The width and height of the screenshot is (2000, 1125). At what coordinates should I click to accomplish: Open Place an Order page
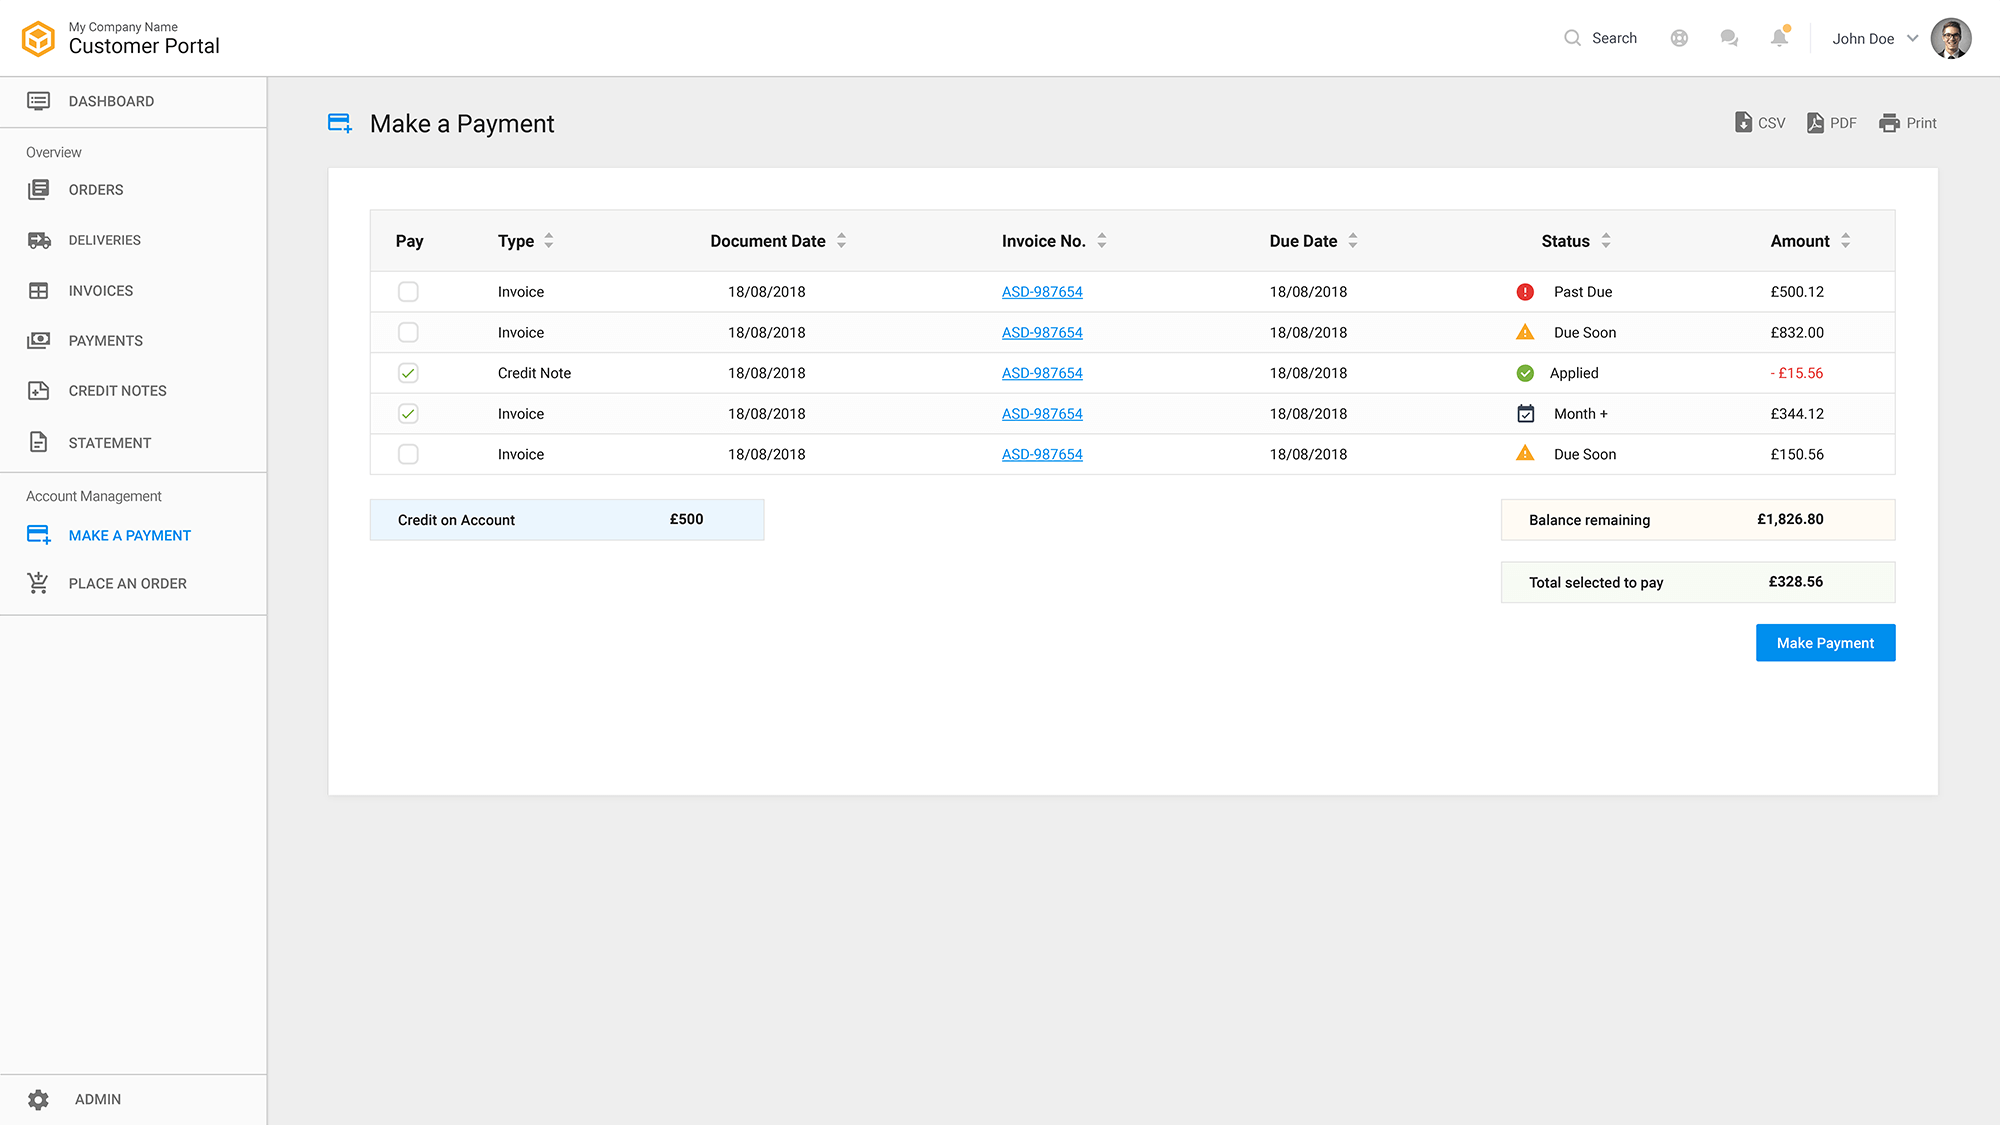pos(128,584)
